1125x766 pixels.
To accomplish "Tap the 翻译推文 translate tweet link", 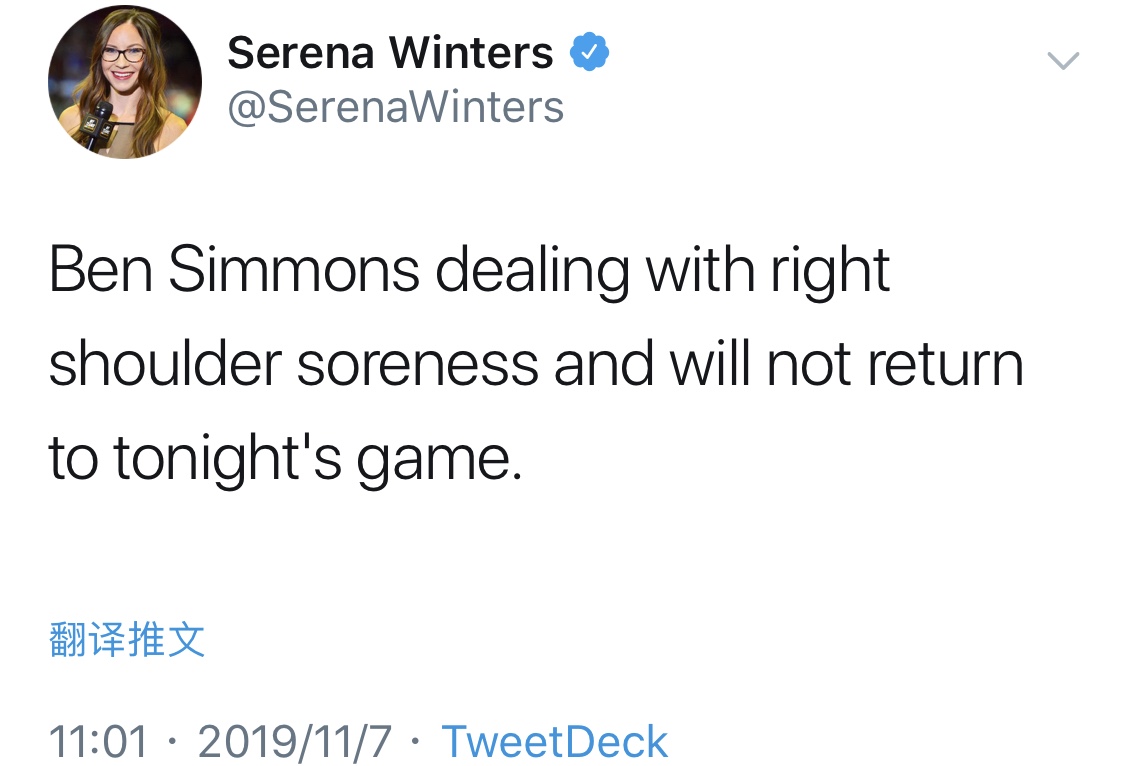I will [x=127, y=640].
